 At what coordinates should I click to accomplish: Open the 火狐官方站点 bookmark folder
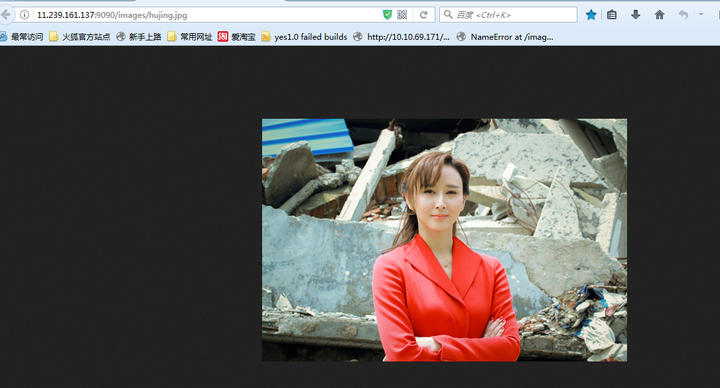80,37
